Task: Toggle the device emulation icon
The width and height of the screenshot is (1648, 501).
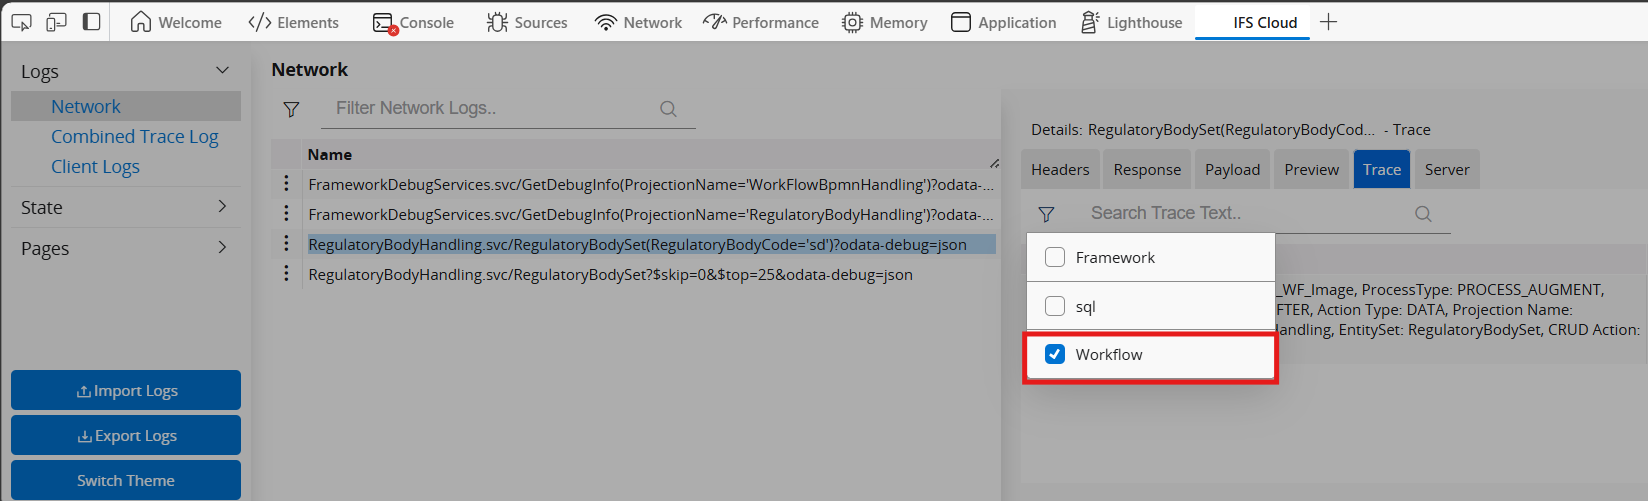Action: [56, 22]
